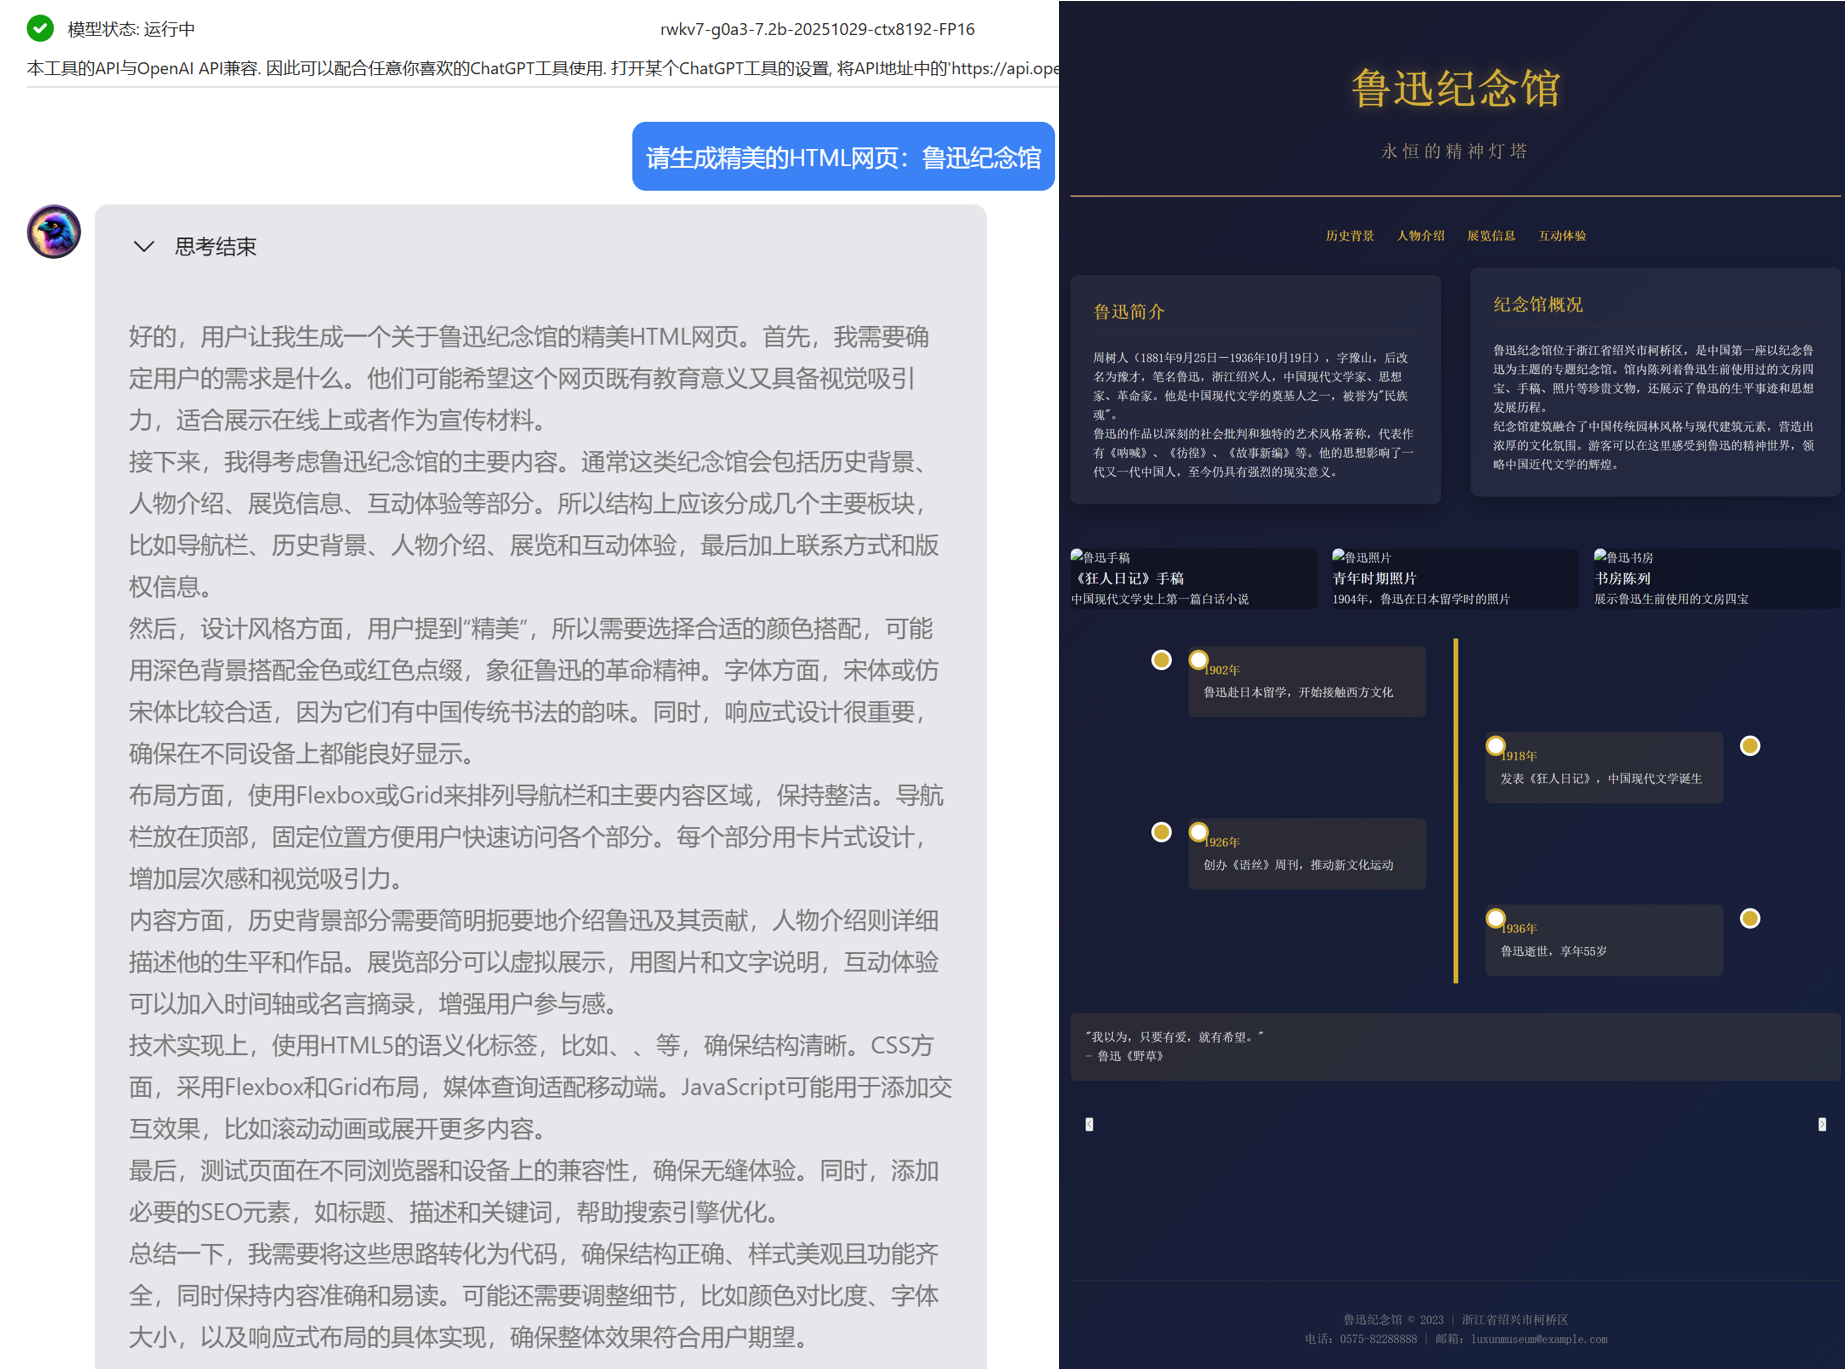Go to the 人物介绍 section link
1845x1369 pixels.
tap(1421, 236)
